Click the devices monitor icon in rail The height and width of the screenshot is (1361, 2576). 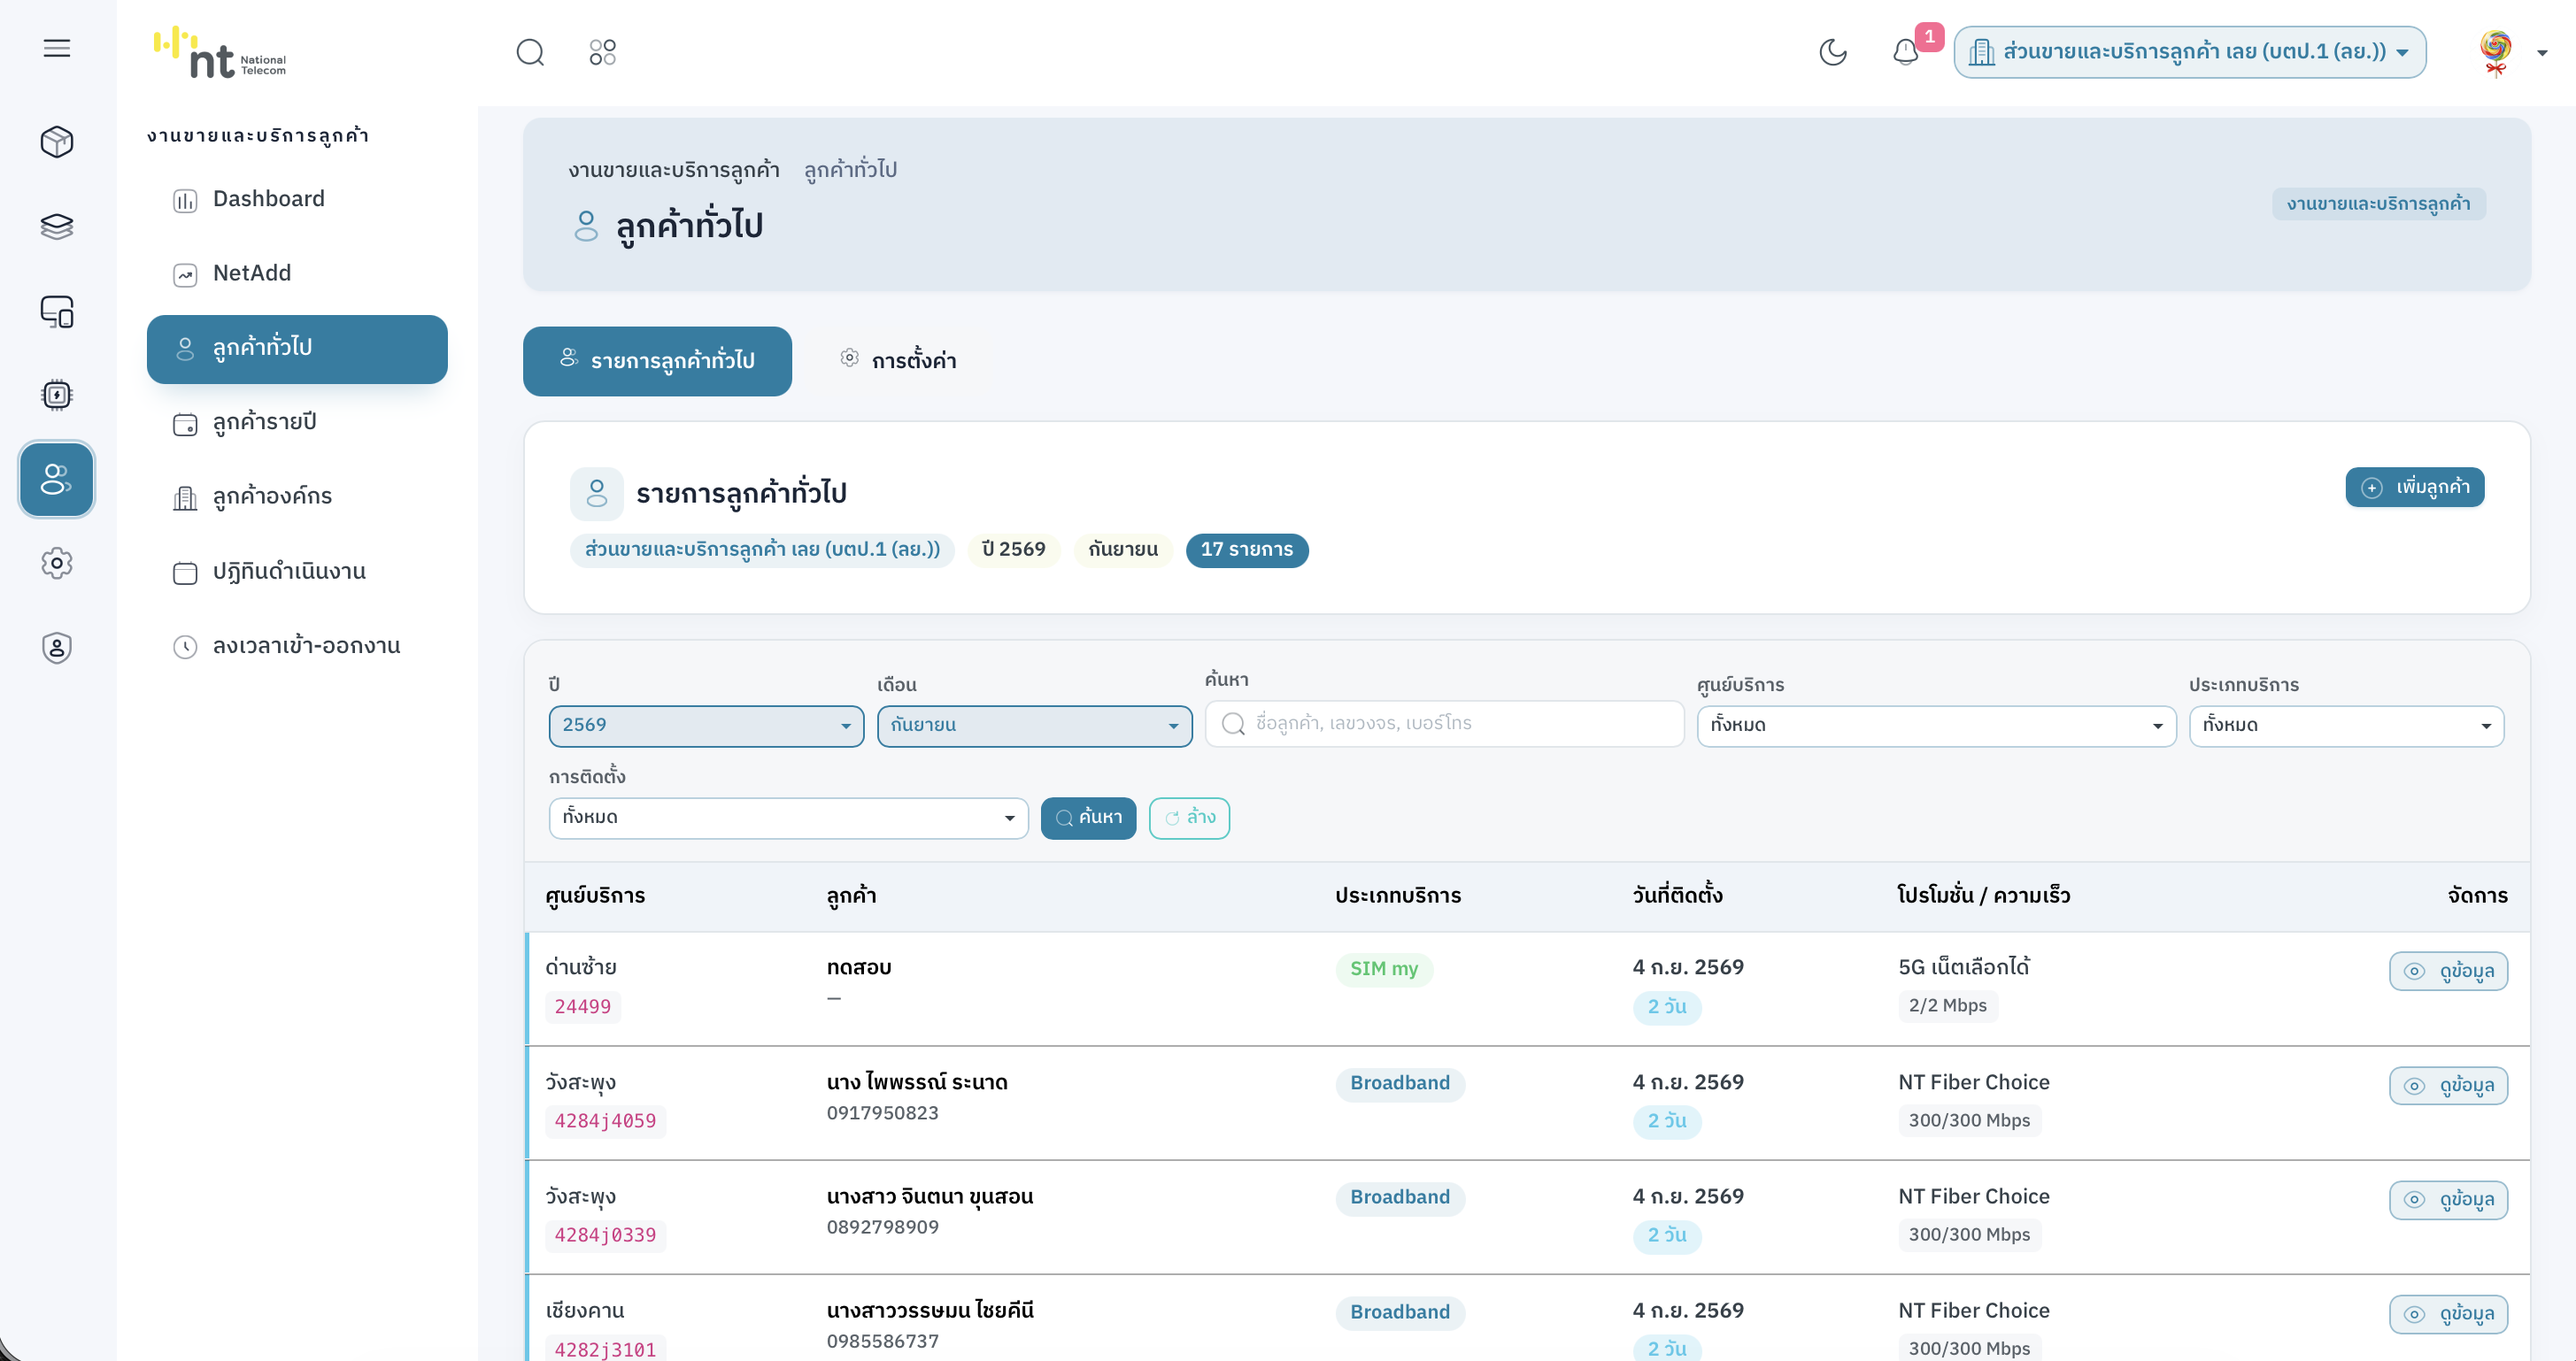tap(57, 311)
